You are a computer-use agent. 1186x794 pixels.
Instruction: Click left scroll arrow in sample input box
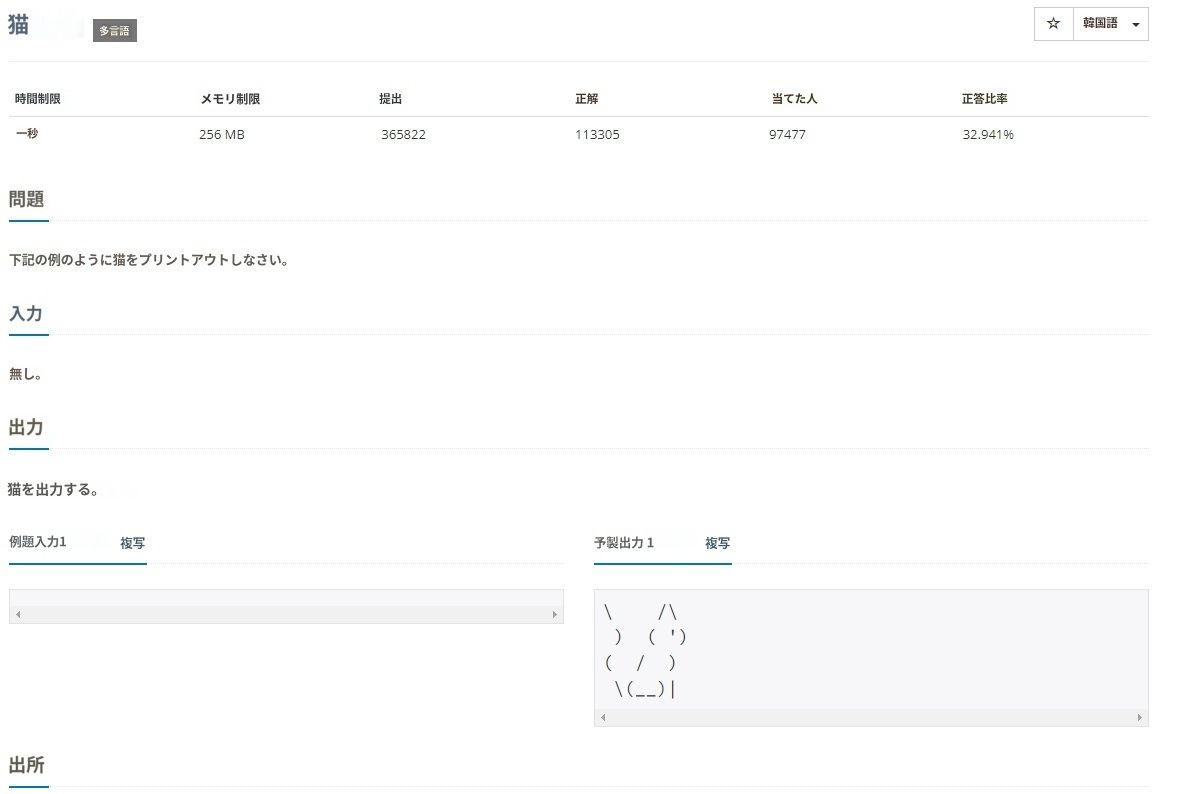[x=18, y=614]
